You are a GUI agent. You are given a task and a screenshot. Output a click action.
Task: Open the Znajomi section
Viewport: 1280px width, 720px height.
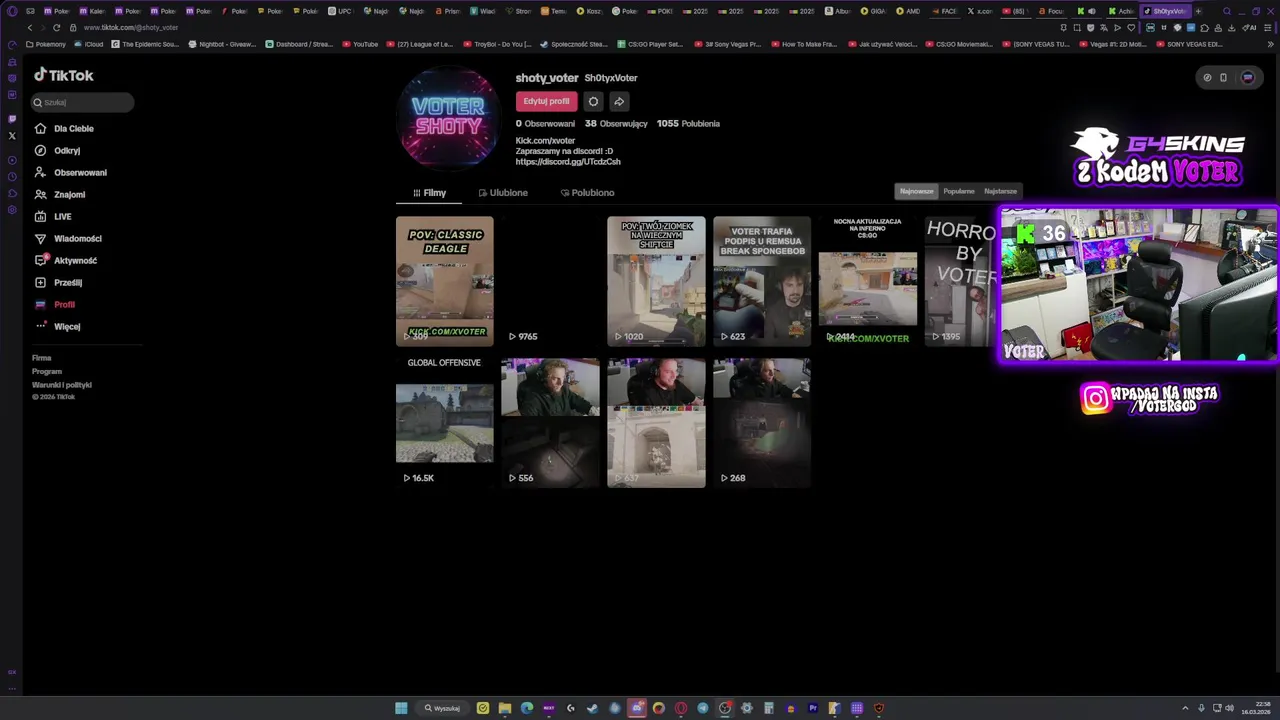(x=60, y=195)
